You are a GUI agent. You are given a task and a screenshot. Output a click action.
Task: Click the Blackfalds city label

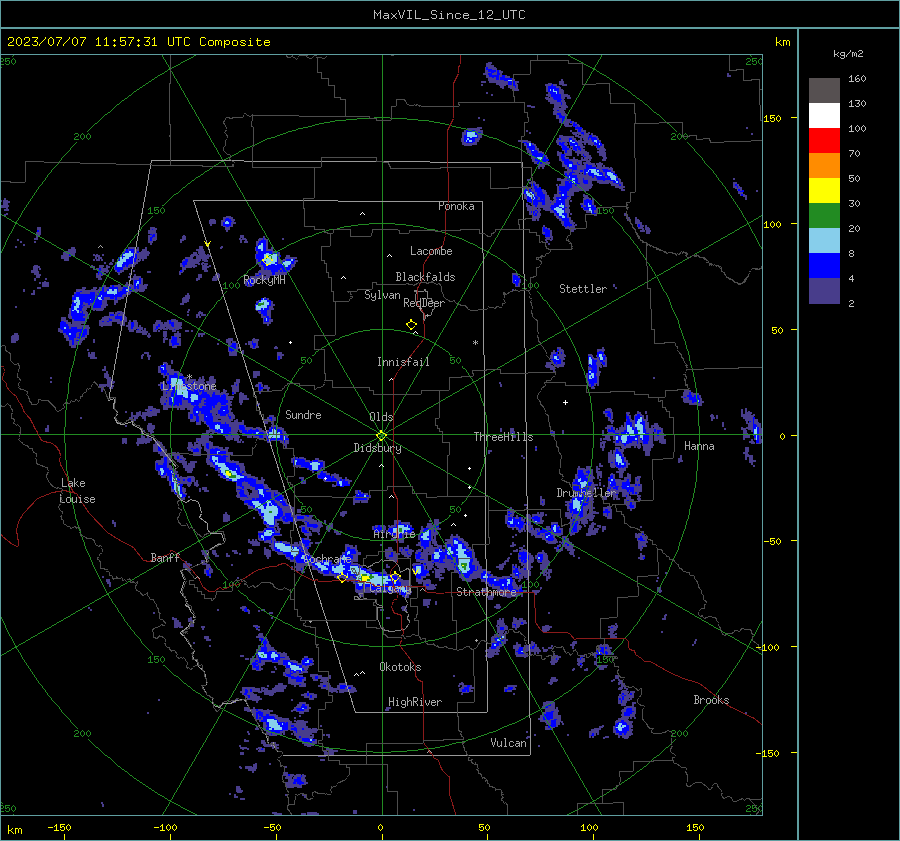pyautogui.click(x=425, y=277)
